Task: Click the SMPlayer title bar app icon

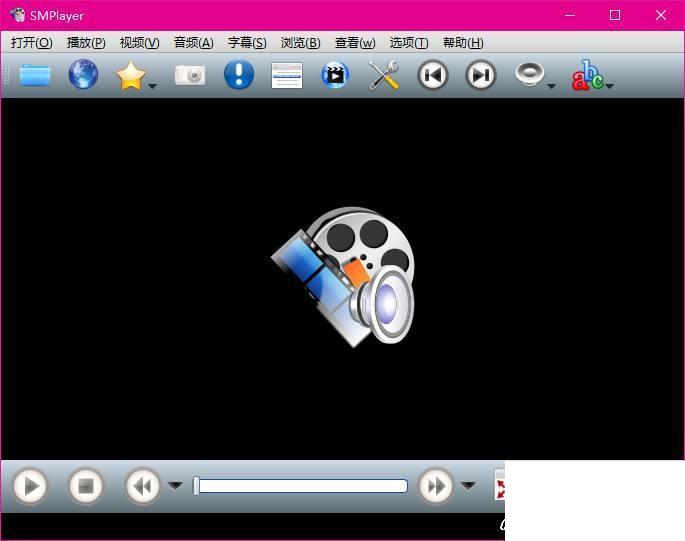Action: pyautogui.click(x=17, y=15)
